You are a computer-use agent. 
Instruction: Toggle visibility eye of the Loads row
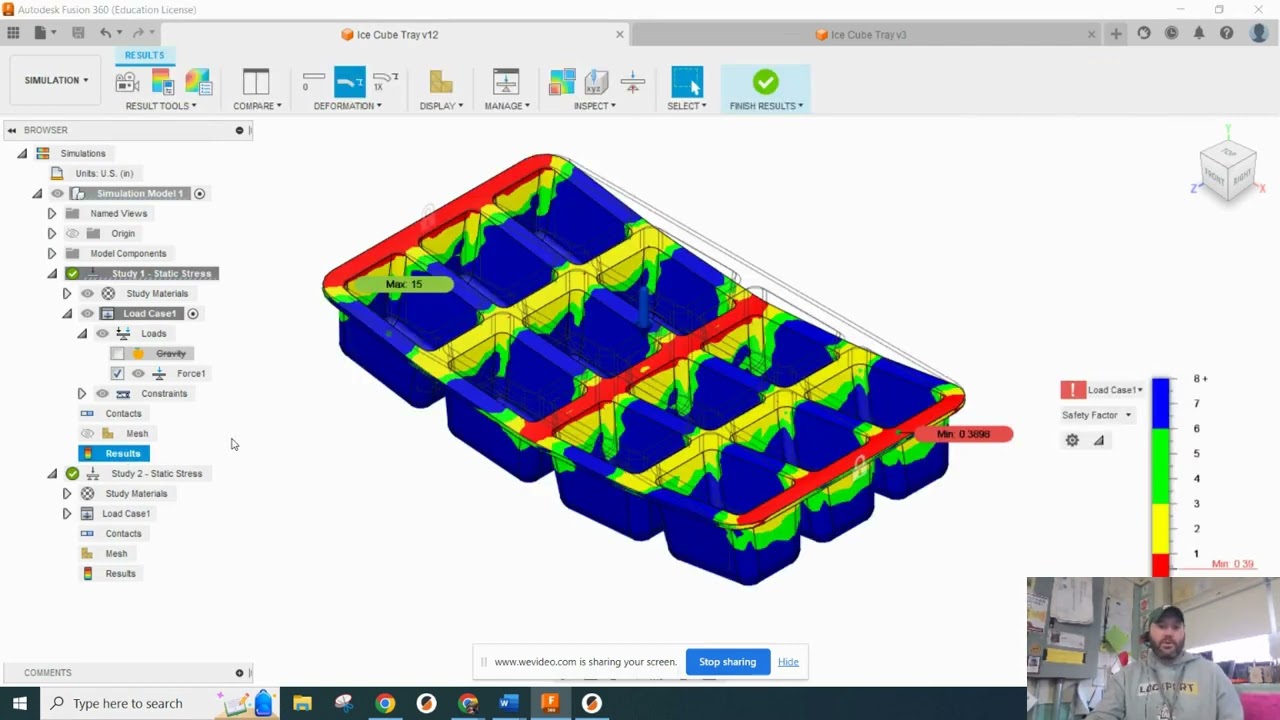(102, 333)
